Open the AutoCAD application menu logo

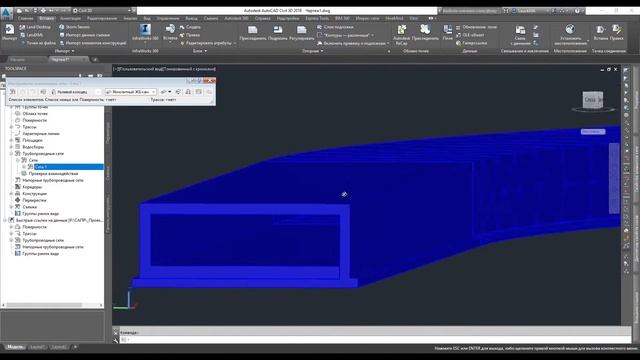click(x=6, y=13)
